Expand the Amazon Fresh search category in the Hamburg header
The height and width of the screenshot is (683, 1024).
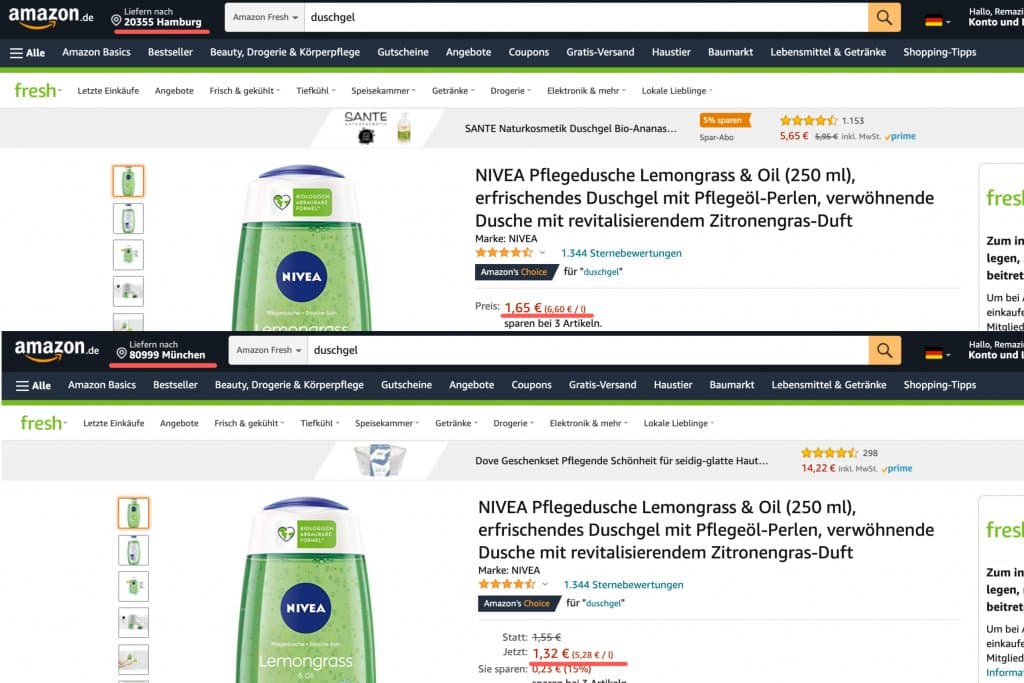click(x=266, y=17)
